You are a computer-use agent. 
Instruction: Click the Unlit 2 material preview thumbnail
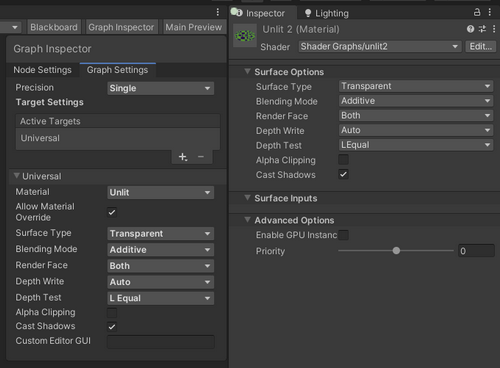[245, 36]
